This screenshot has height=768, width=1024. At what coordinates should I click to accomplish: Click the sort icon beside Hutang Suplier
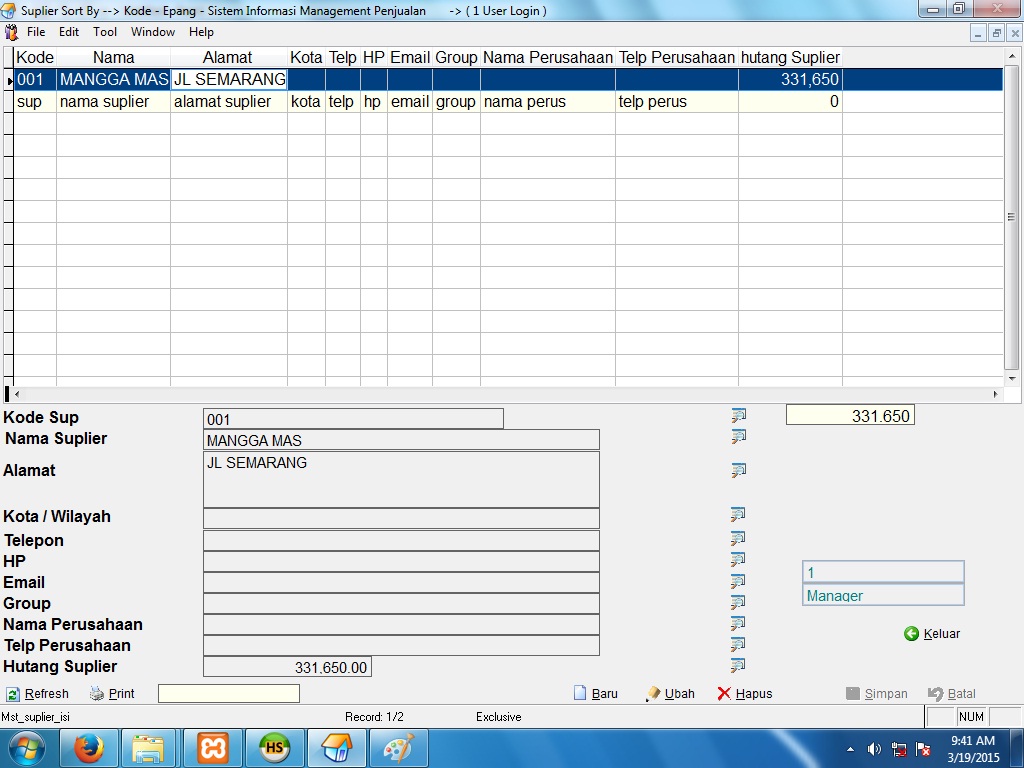coord(739,665)
